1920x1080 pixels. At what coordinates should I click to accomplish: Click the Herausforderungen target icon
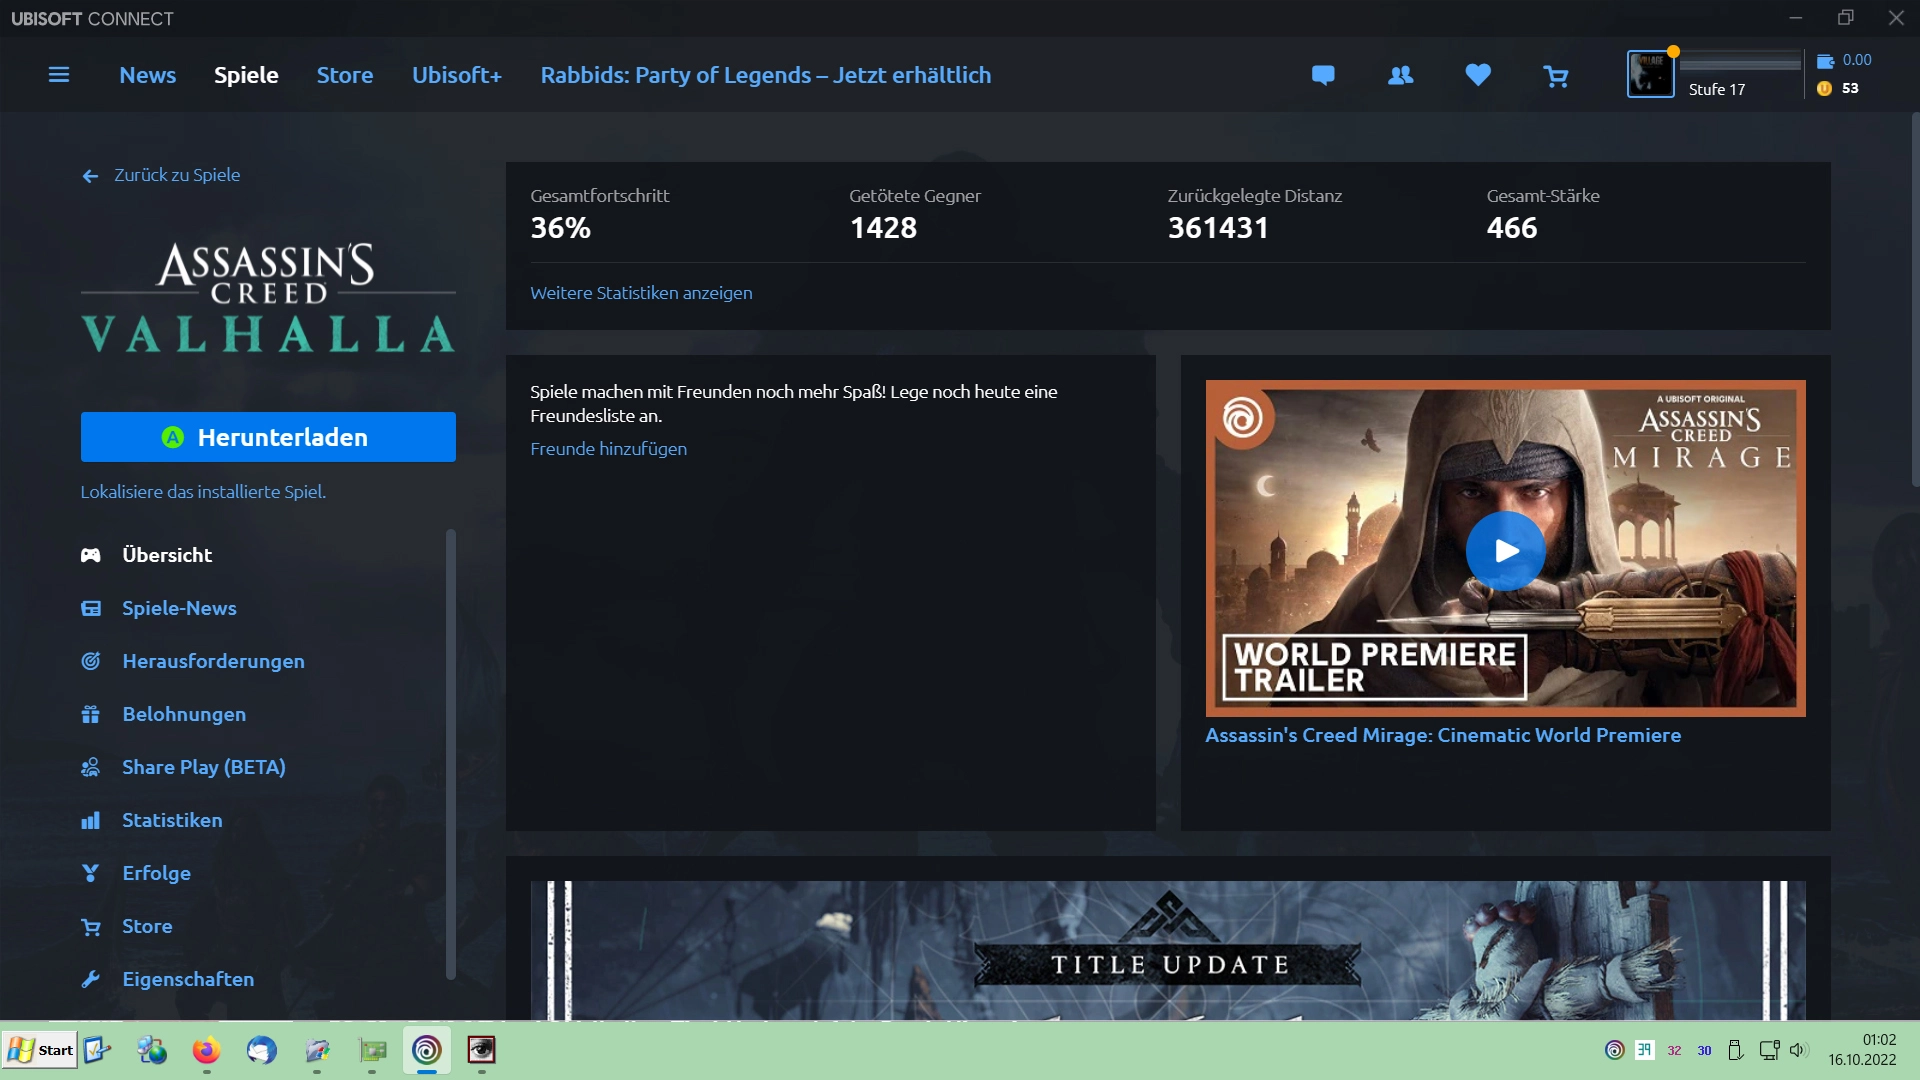click(x=91, y=661)
